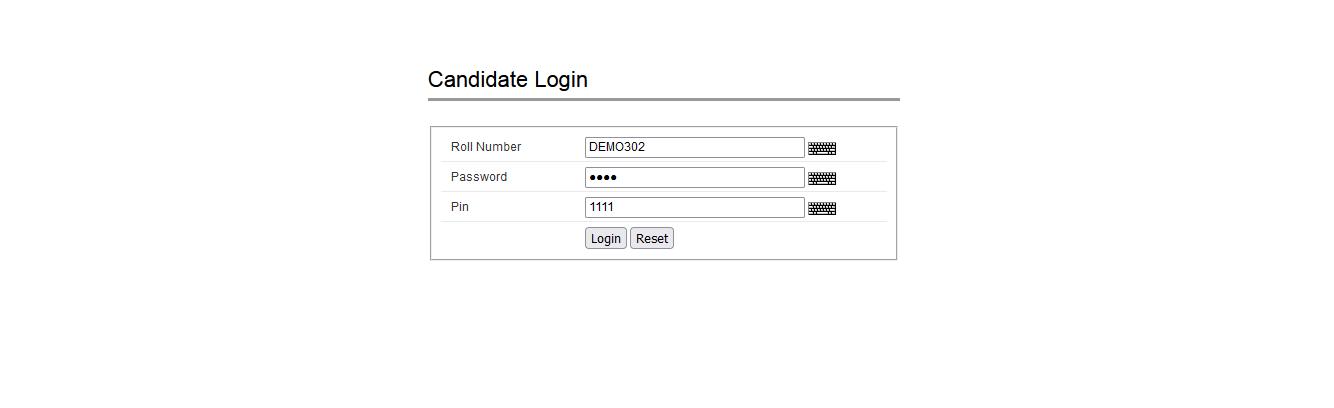Click the "Pin" label text

(460, 207)
